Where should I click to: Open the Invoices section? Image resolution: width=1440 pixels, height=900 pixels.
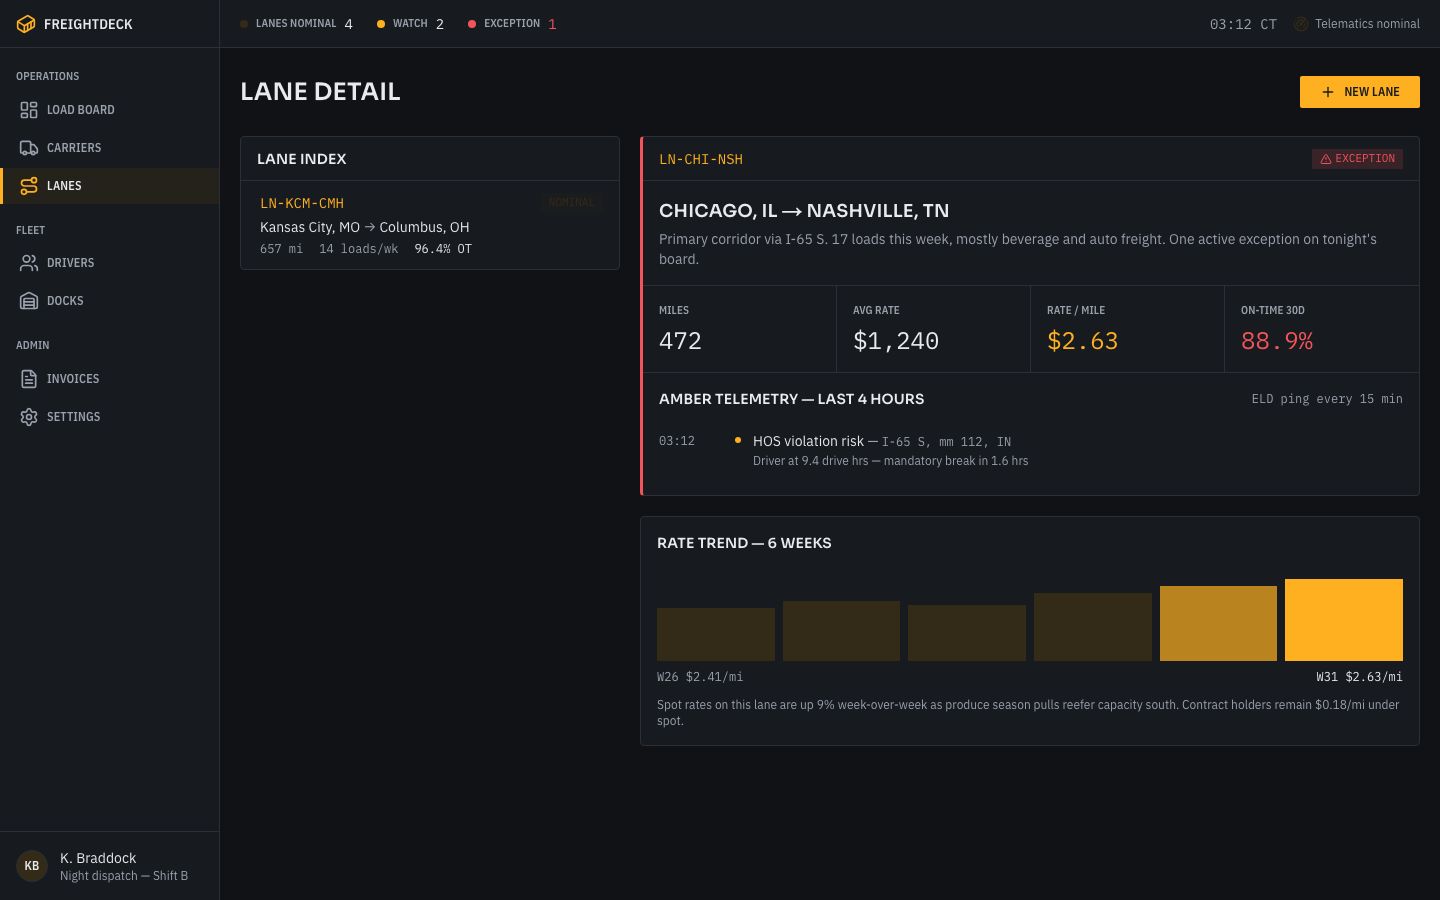pos(110,379)
